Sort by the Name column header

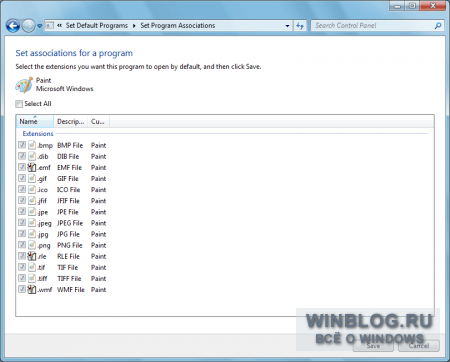point(35,122)
